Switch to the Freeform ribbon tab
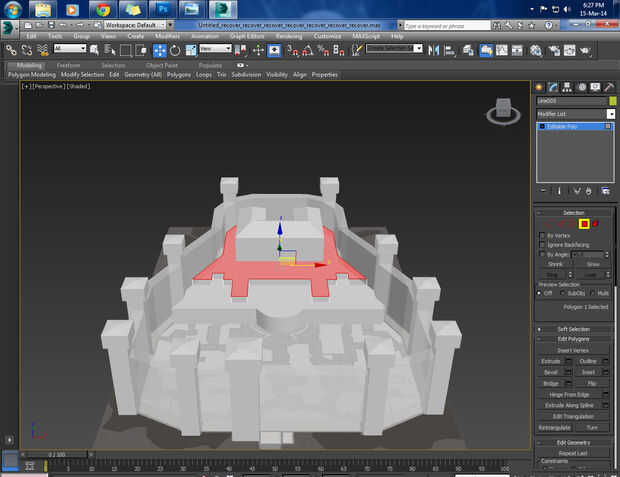The image size is (620, 477). [x=69, y=65]
